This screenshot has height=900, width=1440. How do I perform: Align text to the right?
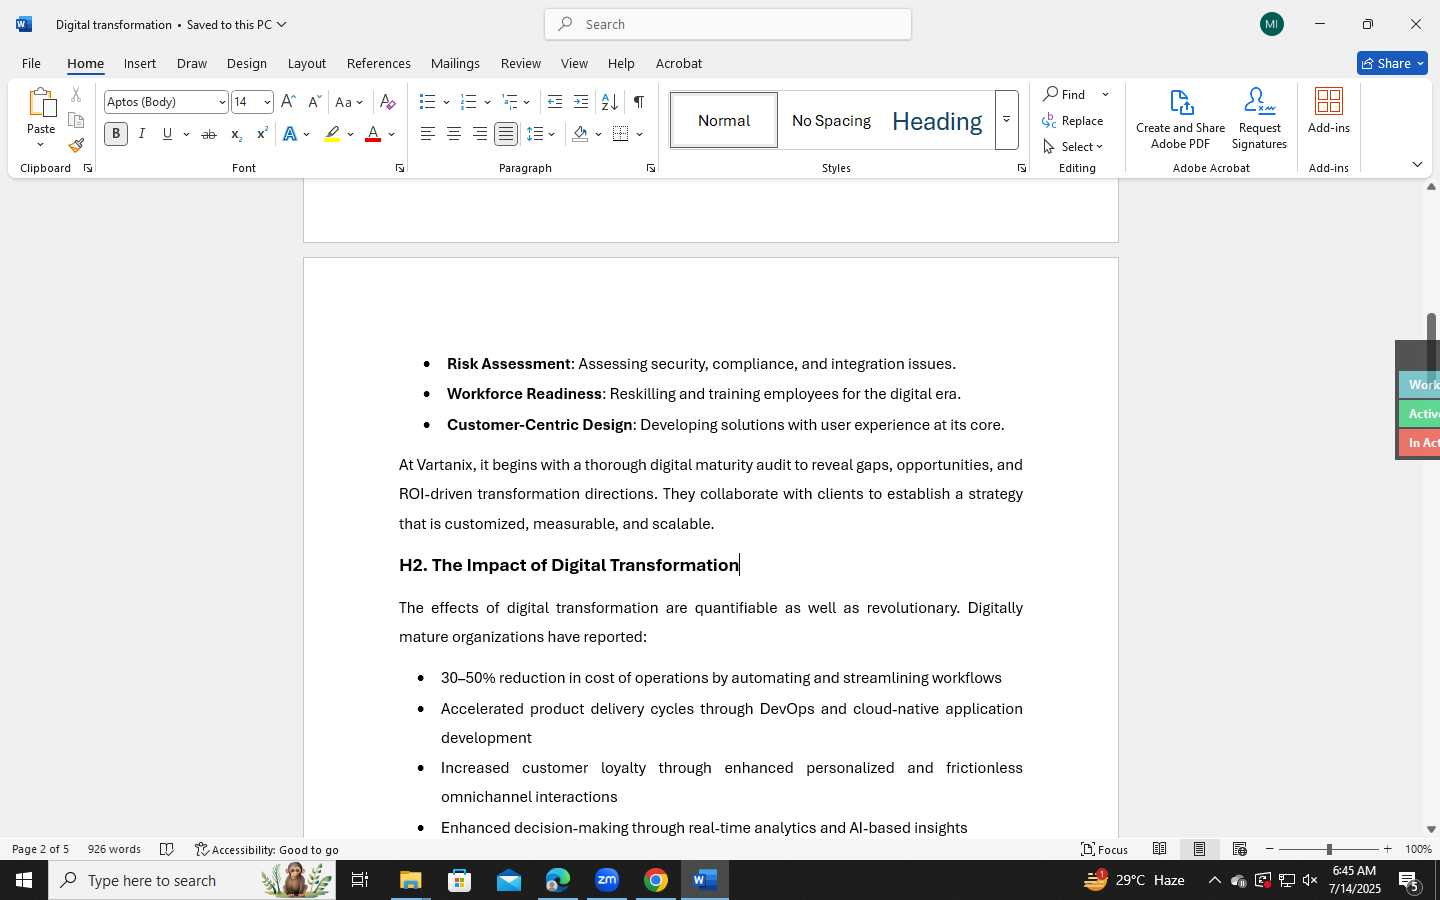click(480, 134)
